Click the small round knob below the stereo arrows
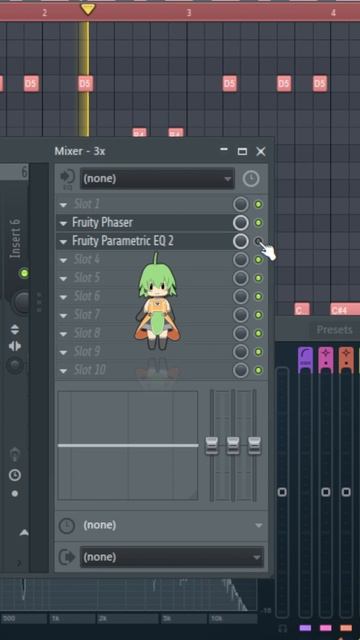The image size is (360, 640). click(x=15, y=365)
